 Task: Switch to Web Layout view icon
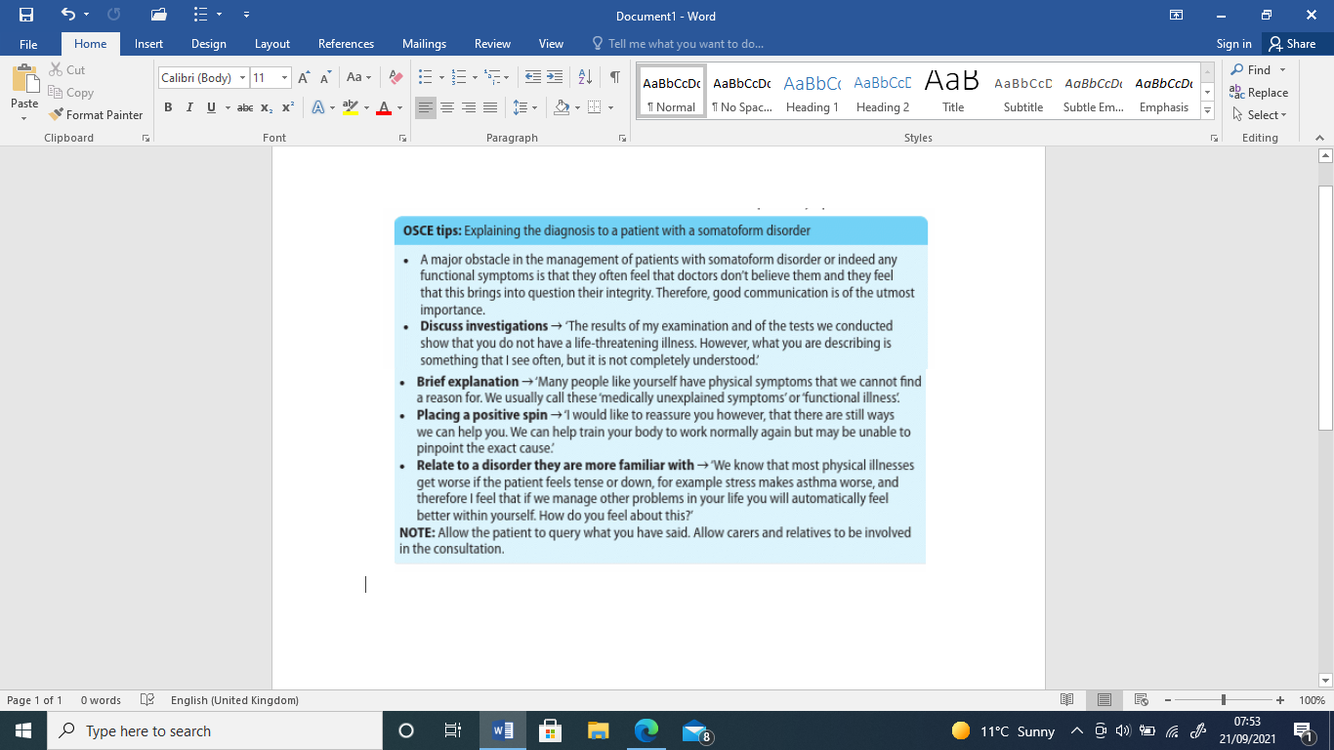1141,700
